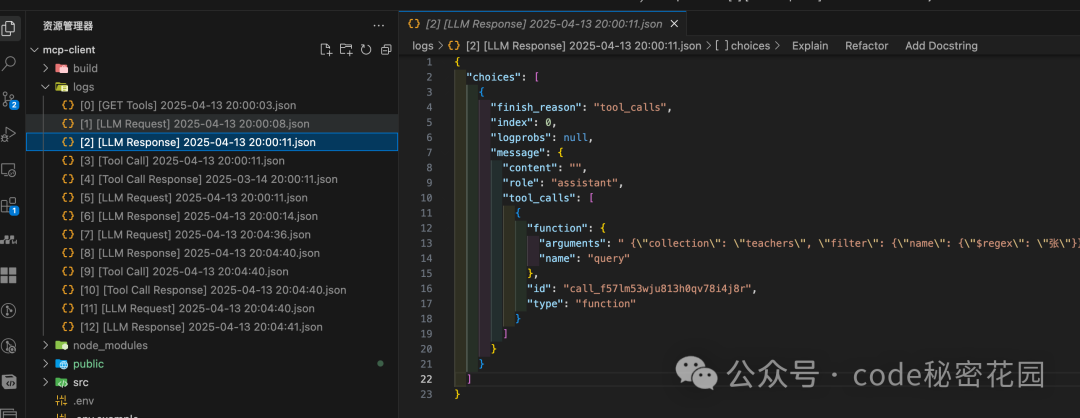
Task: Open [10] [Tool Call Response] 20:04:40.json file
Action: (x=212, y=290)
